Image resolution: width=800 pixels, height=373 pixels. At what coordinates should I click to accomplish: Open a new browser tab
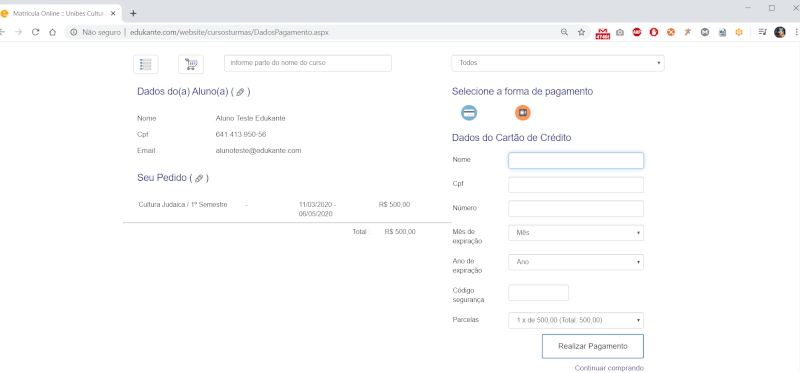pyautogui.click(x=133, y=13)
